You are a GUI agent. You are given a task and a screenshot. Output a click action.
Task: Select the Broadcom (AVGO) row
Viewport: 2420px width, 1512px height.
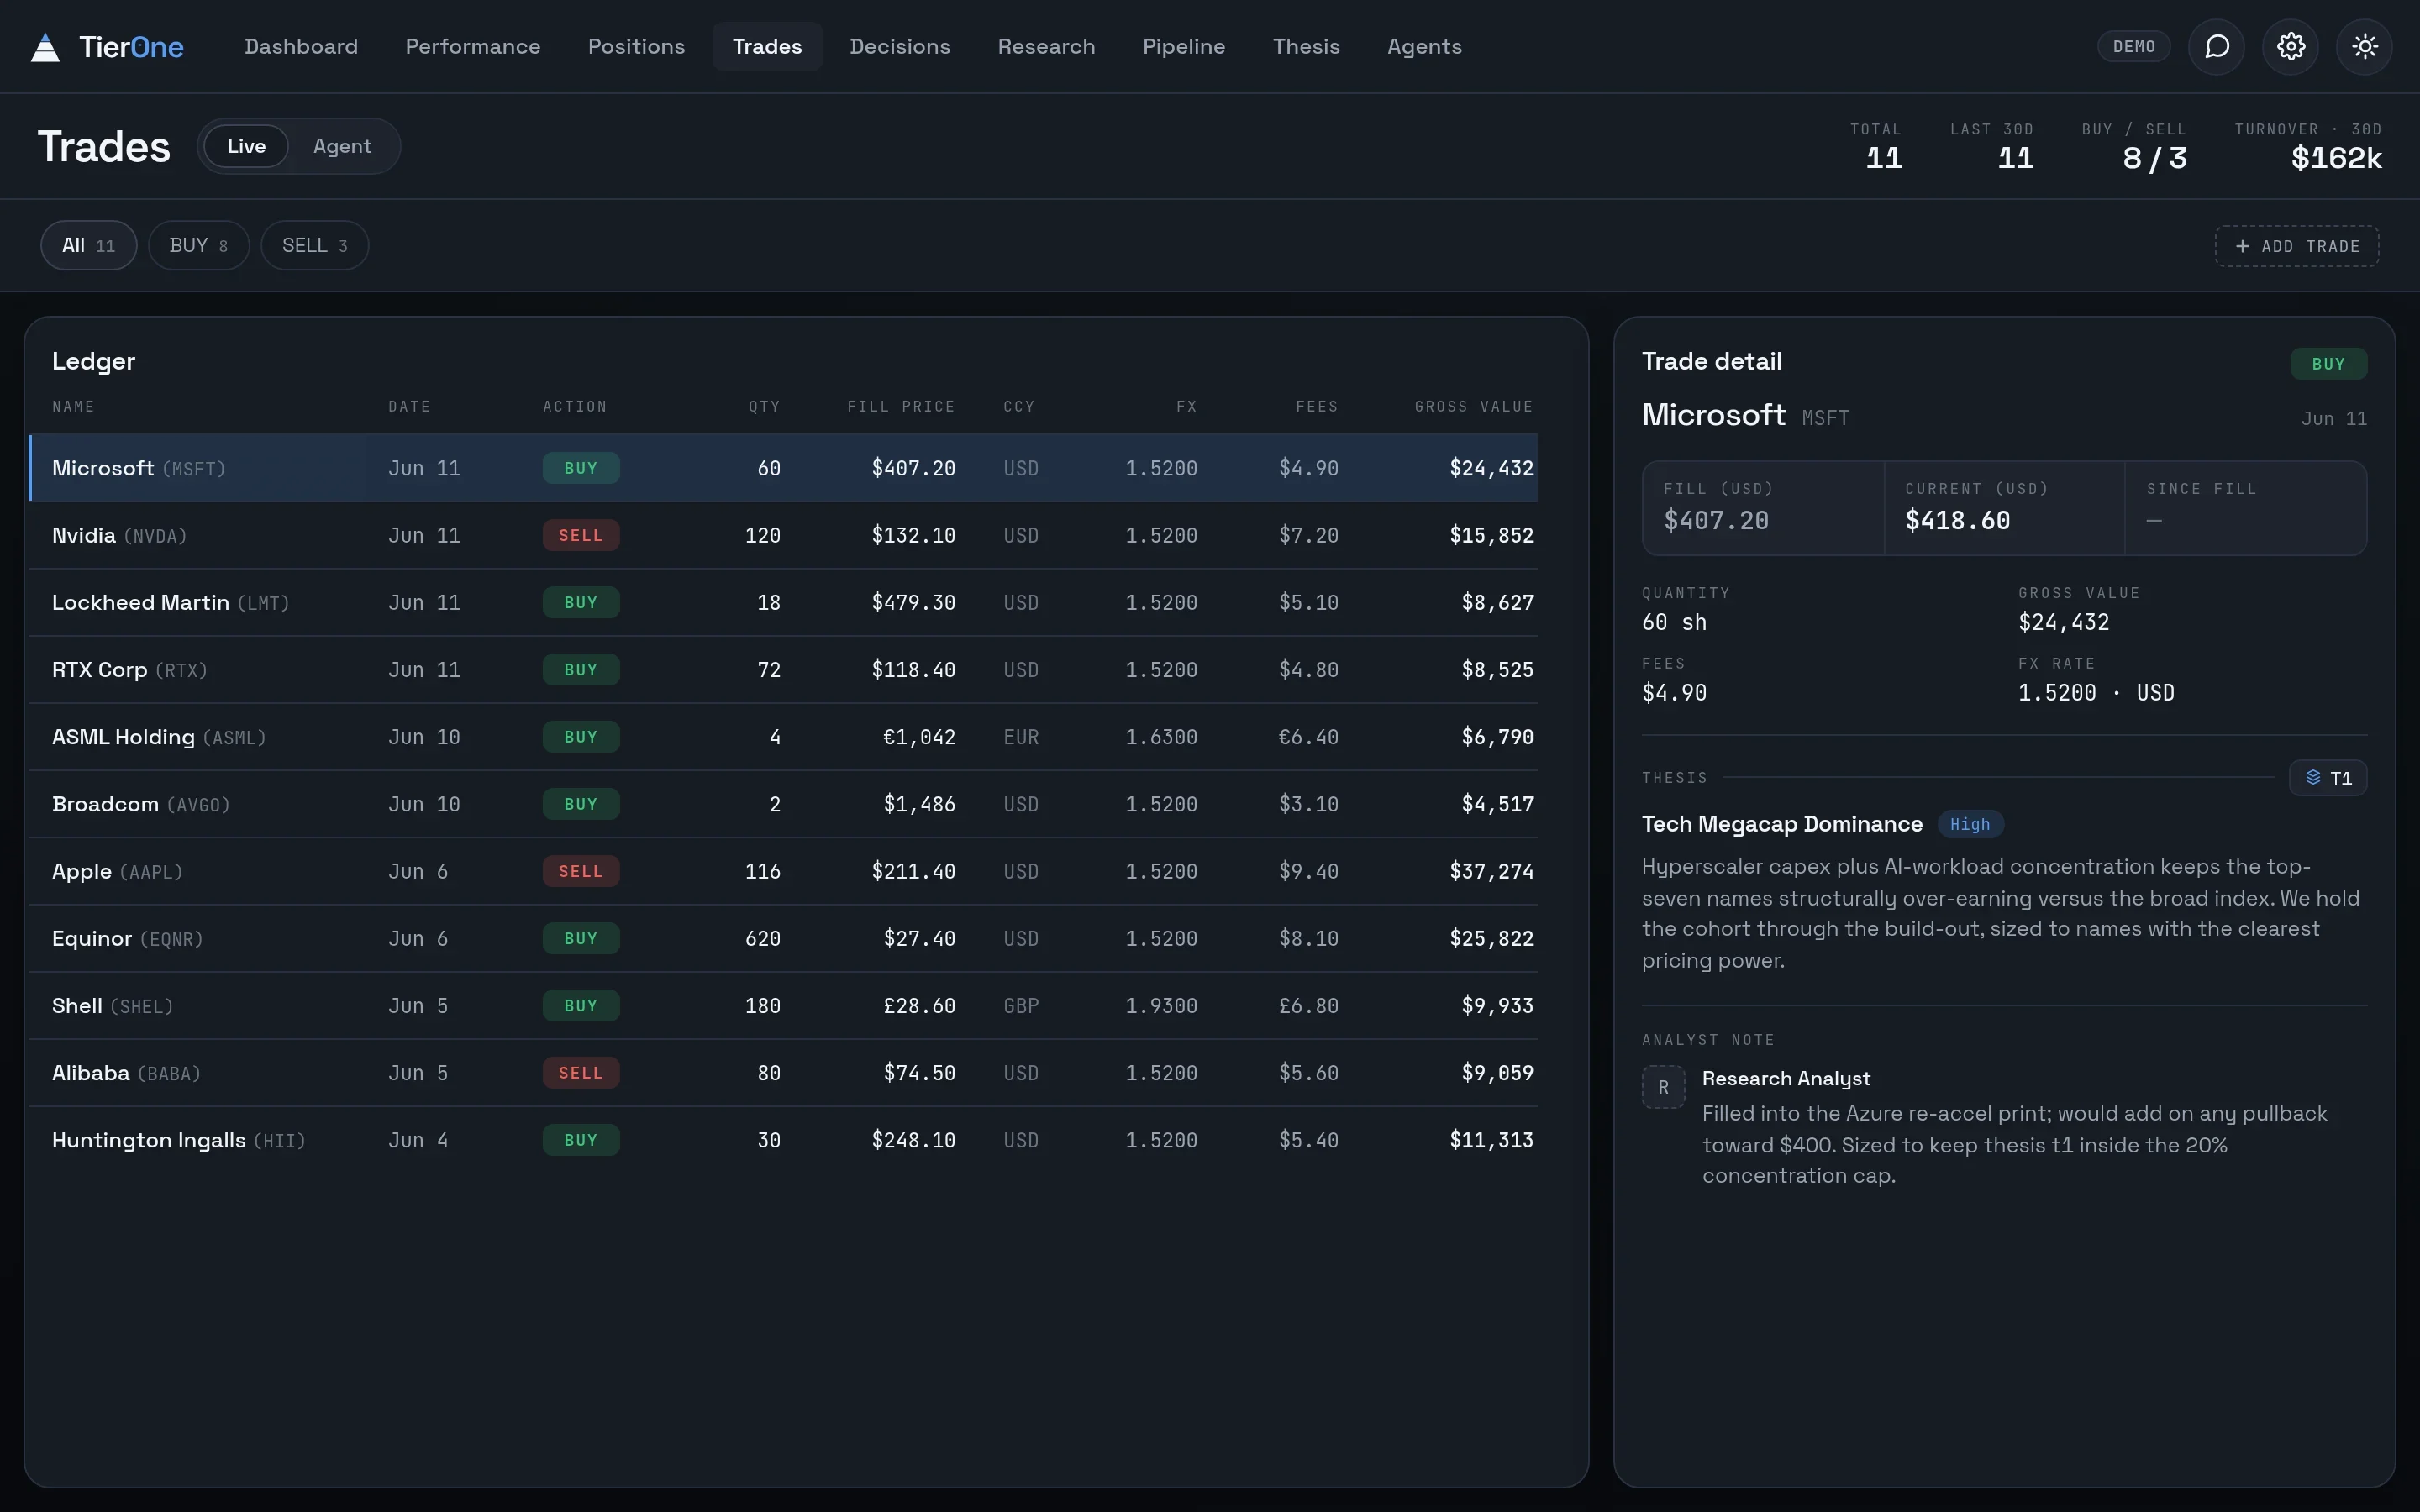tap(783, 804)
